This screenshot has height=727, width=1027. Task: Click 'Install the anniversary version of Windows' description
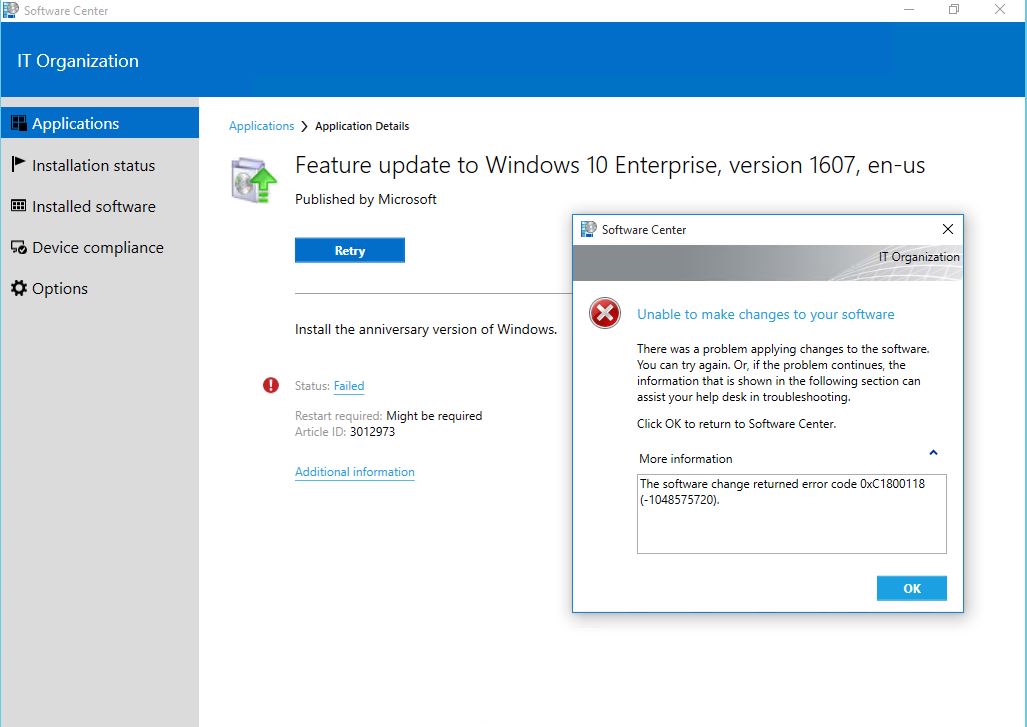426,329
